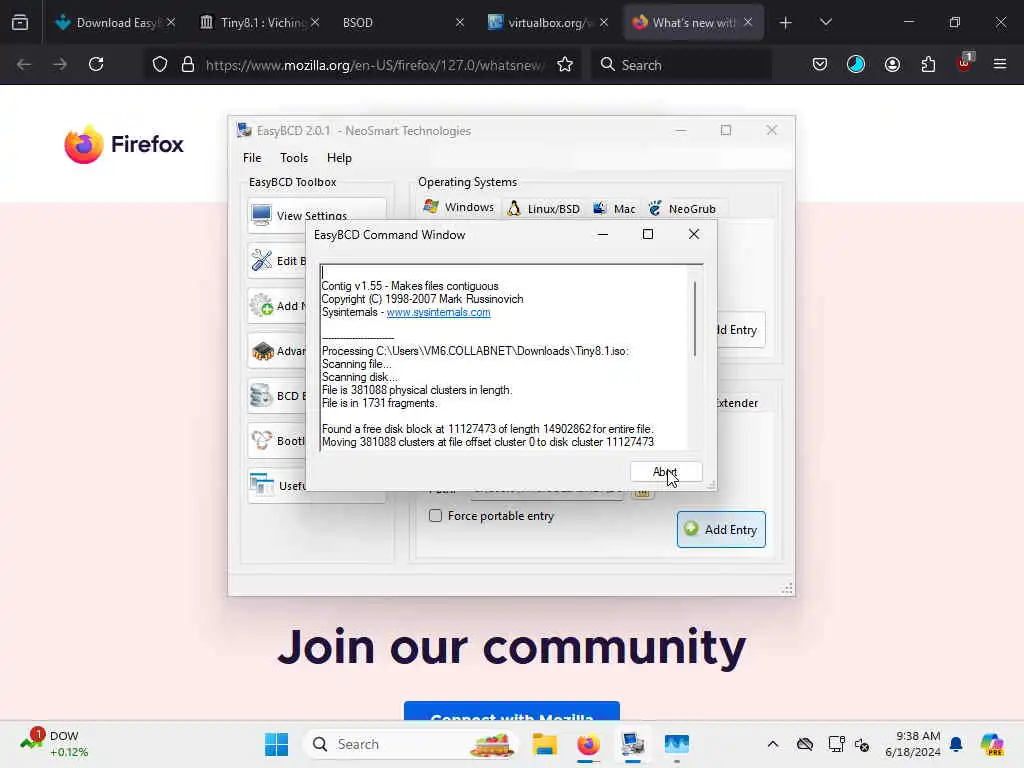
Task: Go forward one page
Action: point(60,64)
